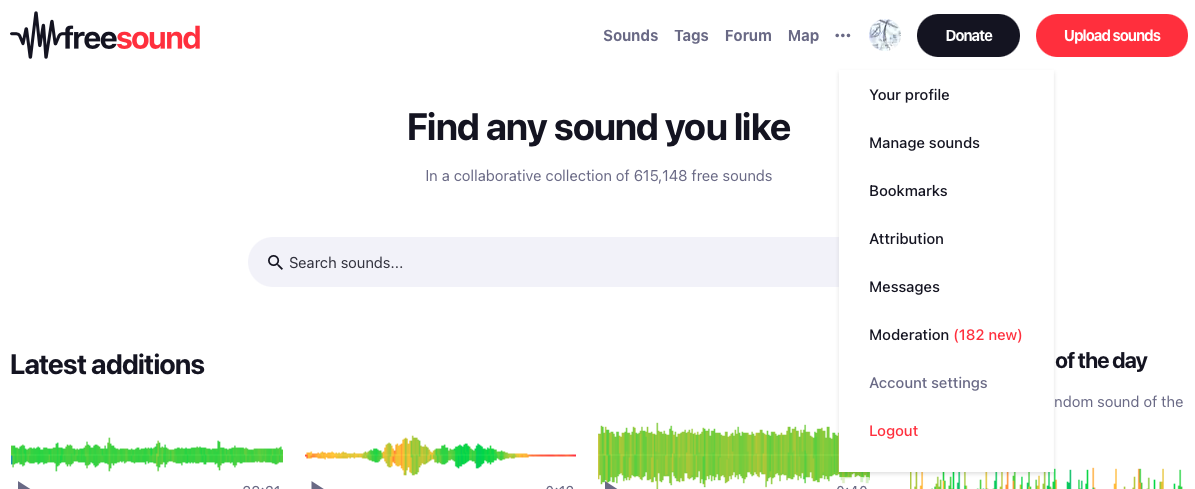Open the Forum section
This screenshot has height=489, width=1195.
point(748,36)
